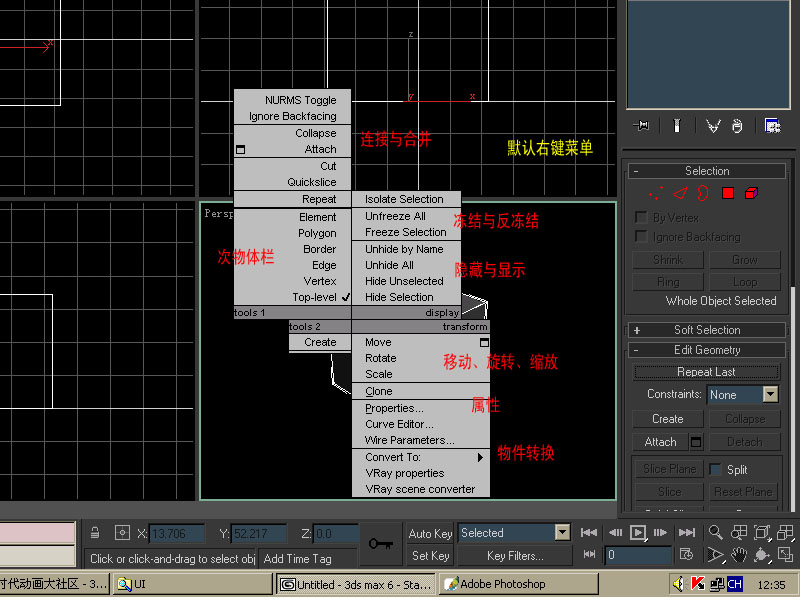The width and height of the screenshot is (800, 600).
Task: Click the X coordinate input field
Action: 177,533
